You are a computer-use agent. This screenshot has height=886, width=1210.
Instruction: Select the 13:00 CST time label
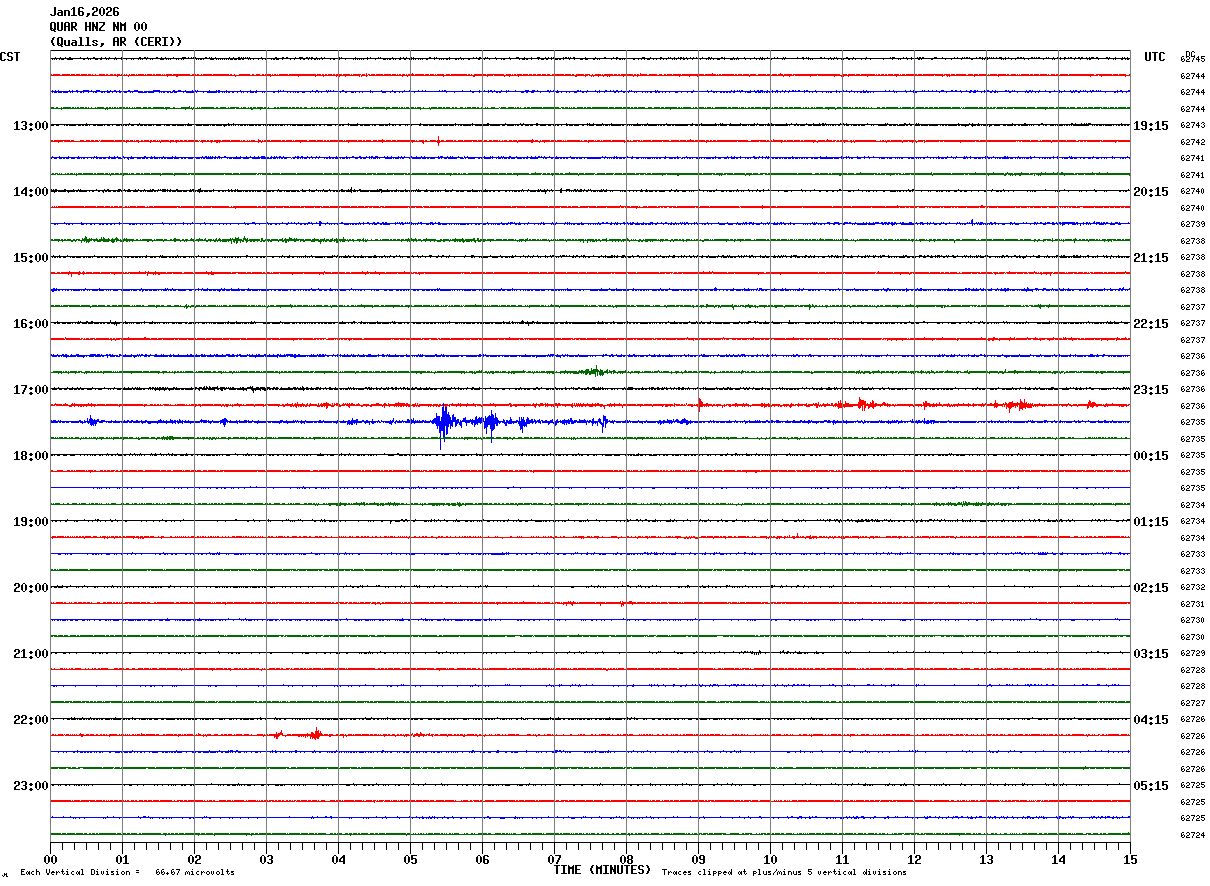pos(30,126)
